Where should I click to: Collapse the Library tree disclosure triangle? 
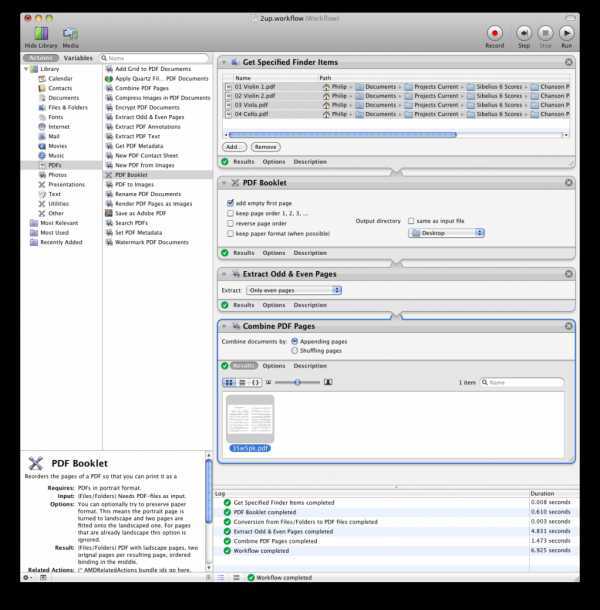tap(26, 69)
